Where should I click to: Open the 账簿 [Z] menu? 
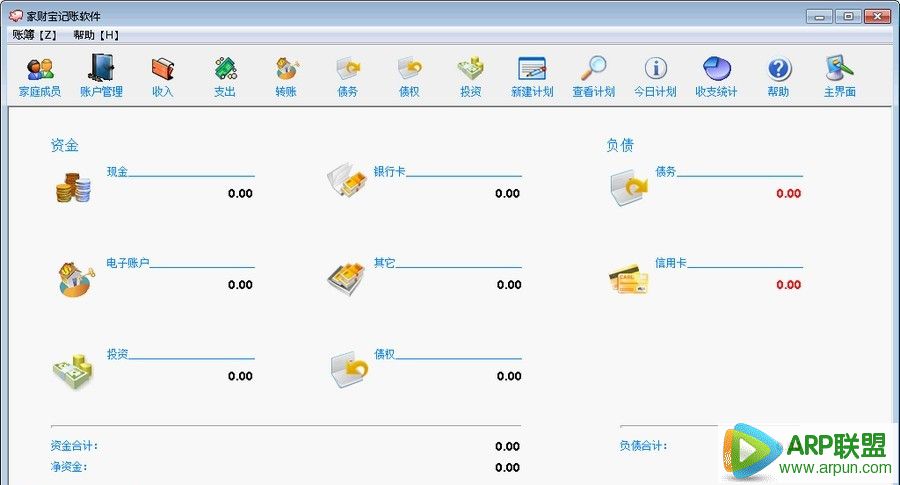[34, 35]
